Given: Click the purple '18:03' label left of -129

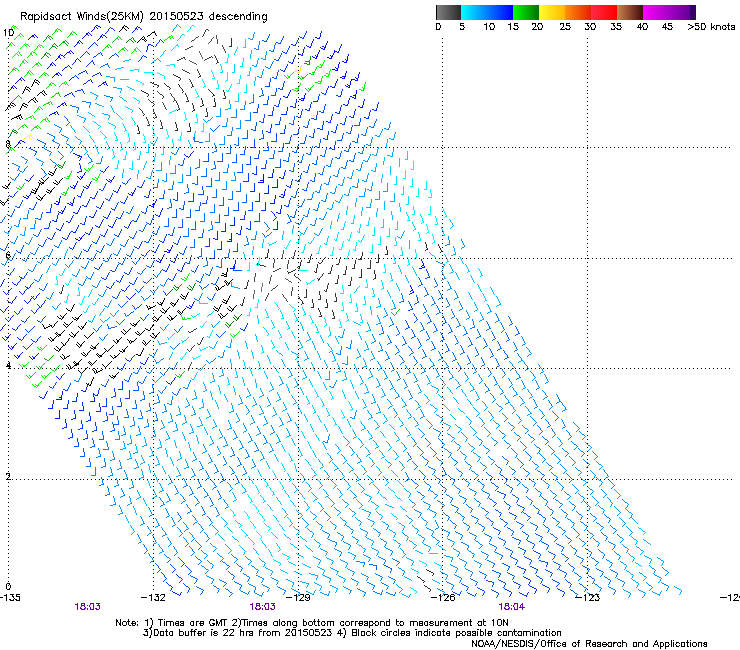Looking at the screenshot, I should coord(262,607).
